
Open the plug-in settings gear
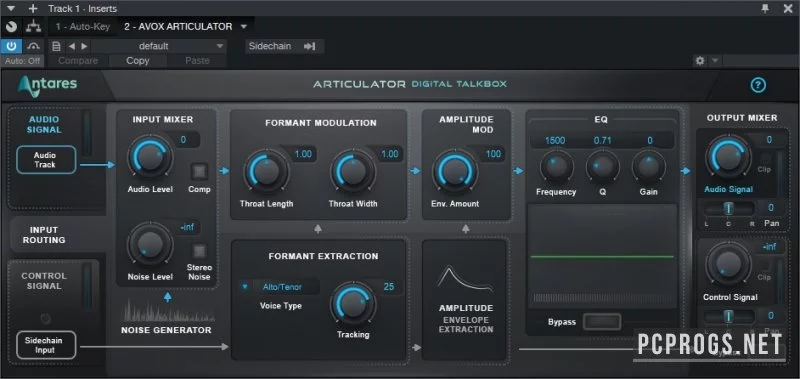click(700, 61)
